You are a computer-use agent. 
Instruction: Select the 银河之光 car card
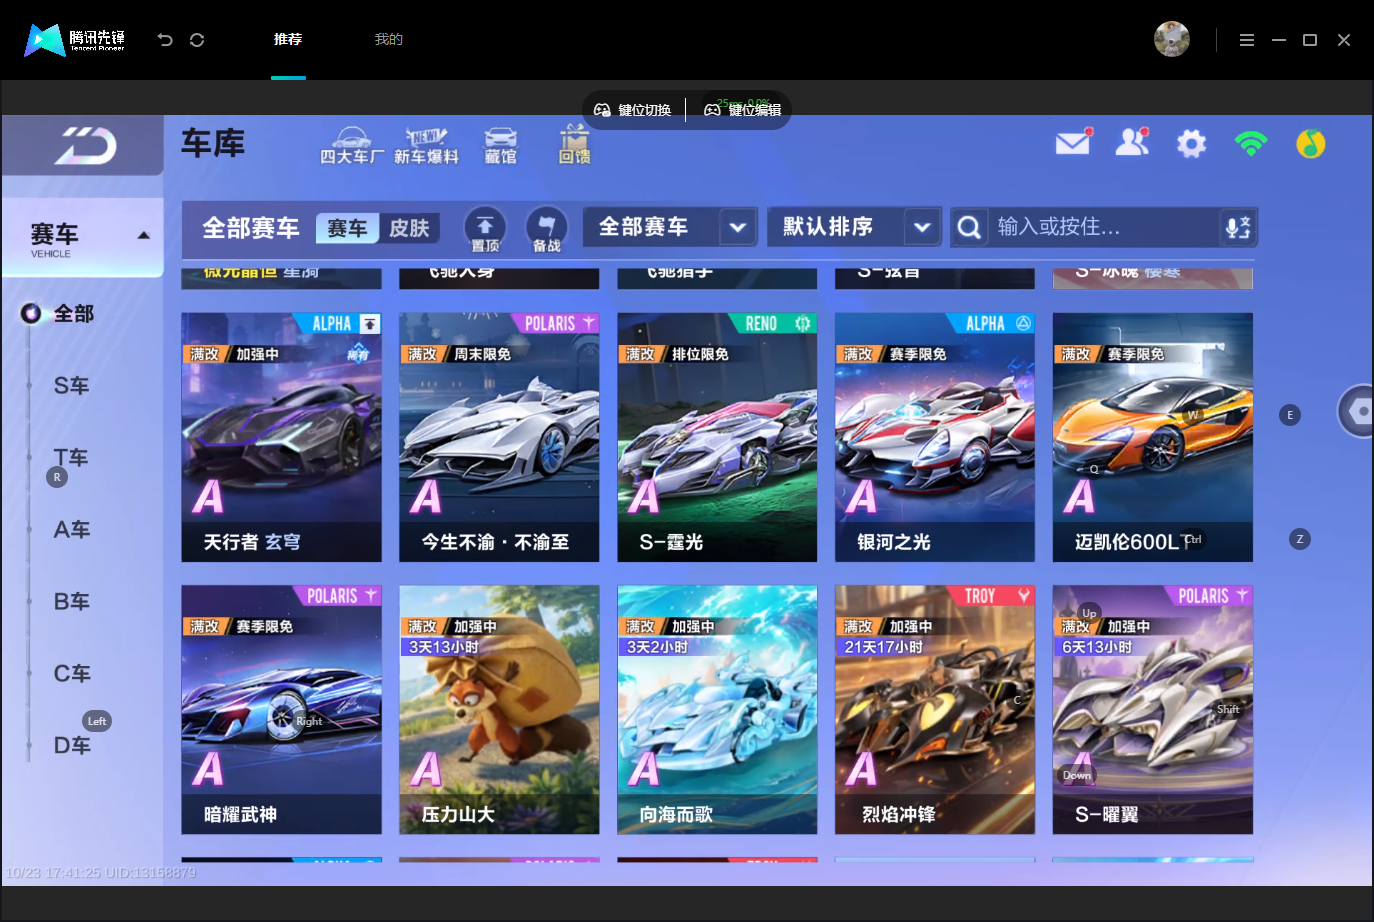pos(935,437)
